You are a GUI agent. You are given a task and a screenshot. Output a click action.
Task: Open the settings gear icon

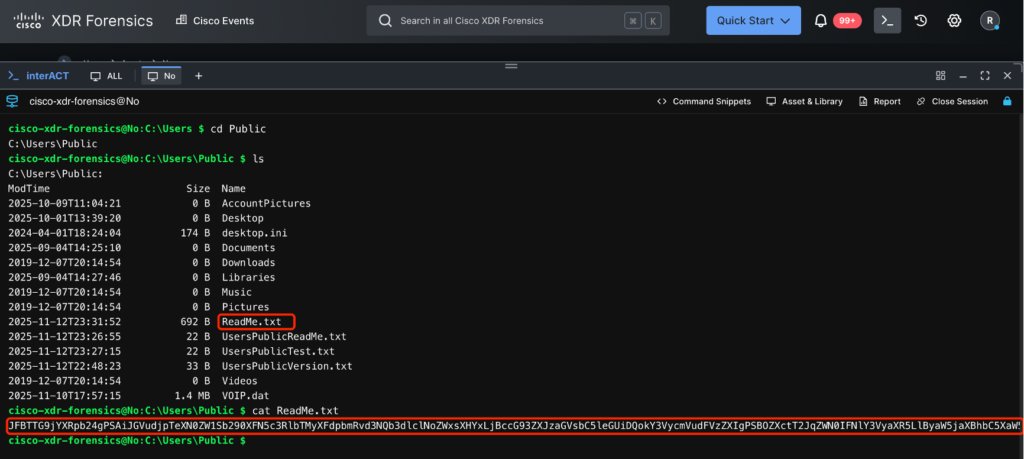pyautogui.click(x=954, y=20)
